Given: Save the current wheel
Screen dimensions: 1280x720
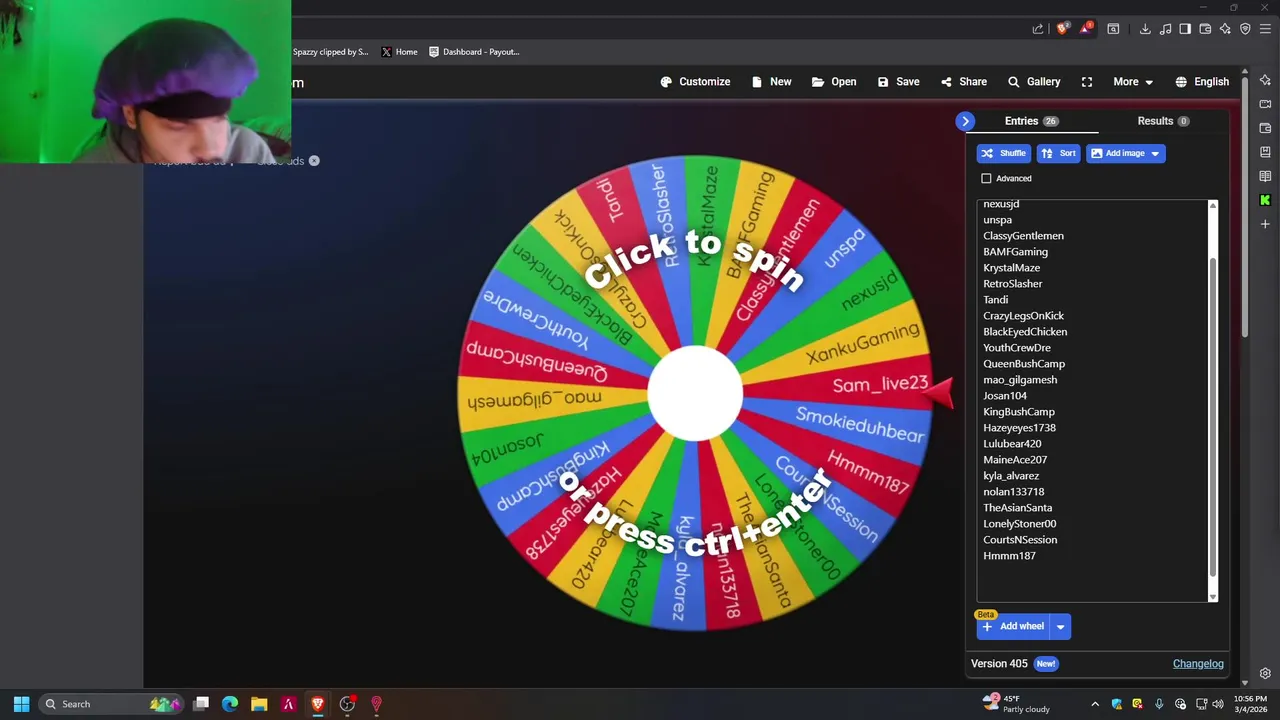Looking at the screenshot, I should point(898,82).
